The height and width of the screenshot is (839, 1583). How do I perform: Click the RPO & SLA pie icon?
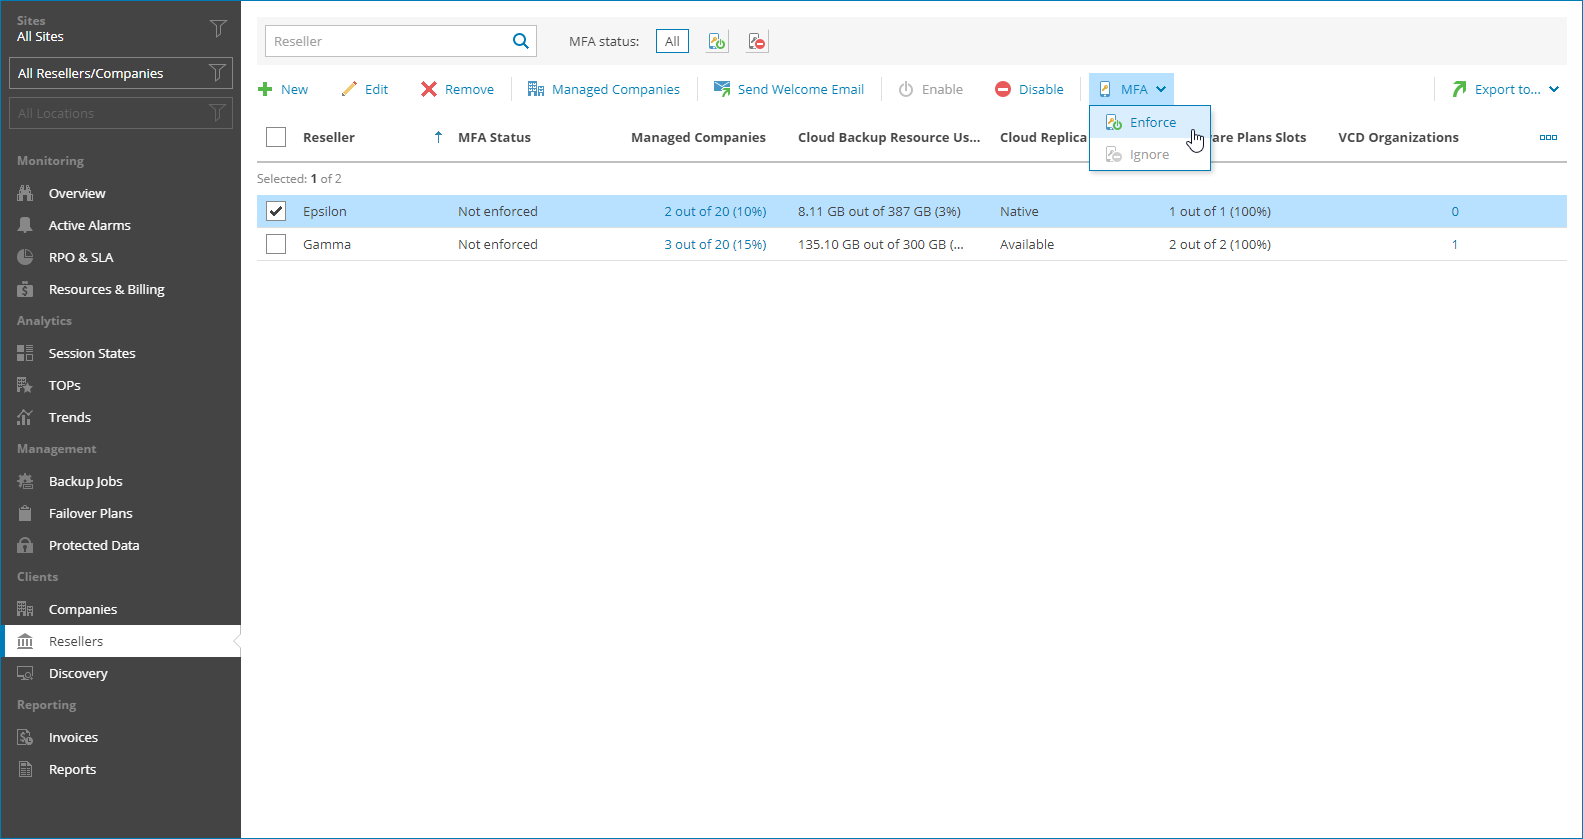pos(25,257)
